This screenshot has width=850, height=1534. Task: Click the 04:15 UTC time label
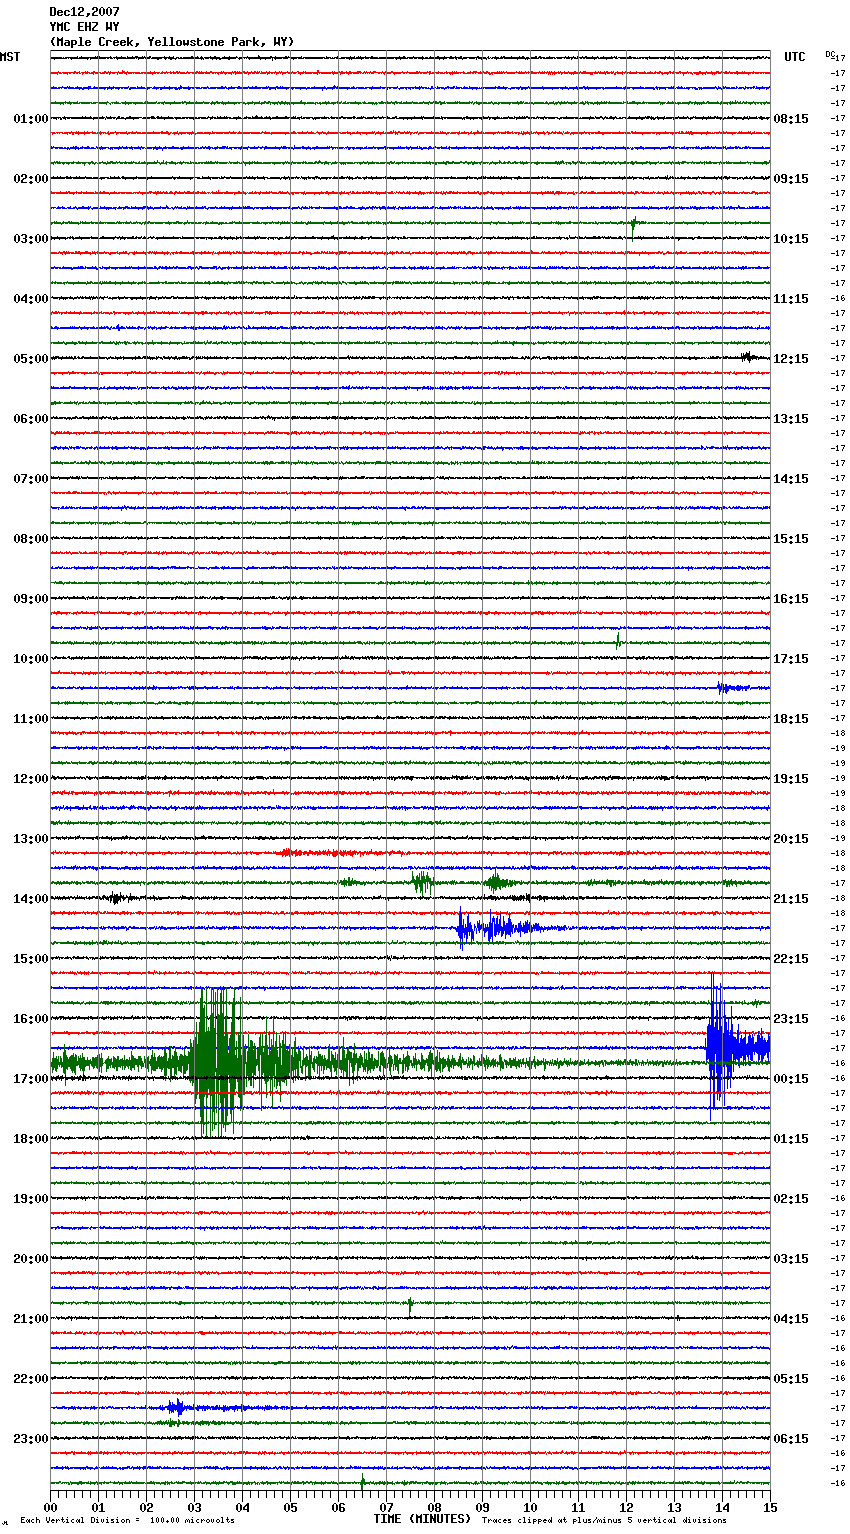[791, 1319]
